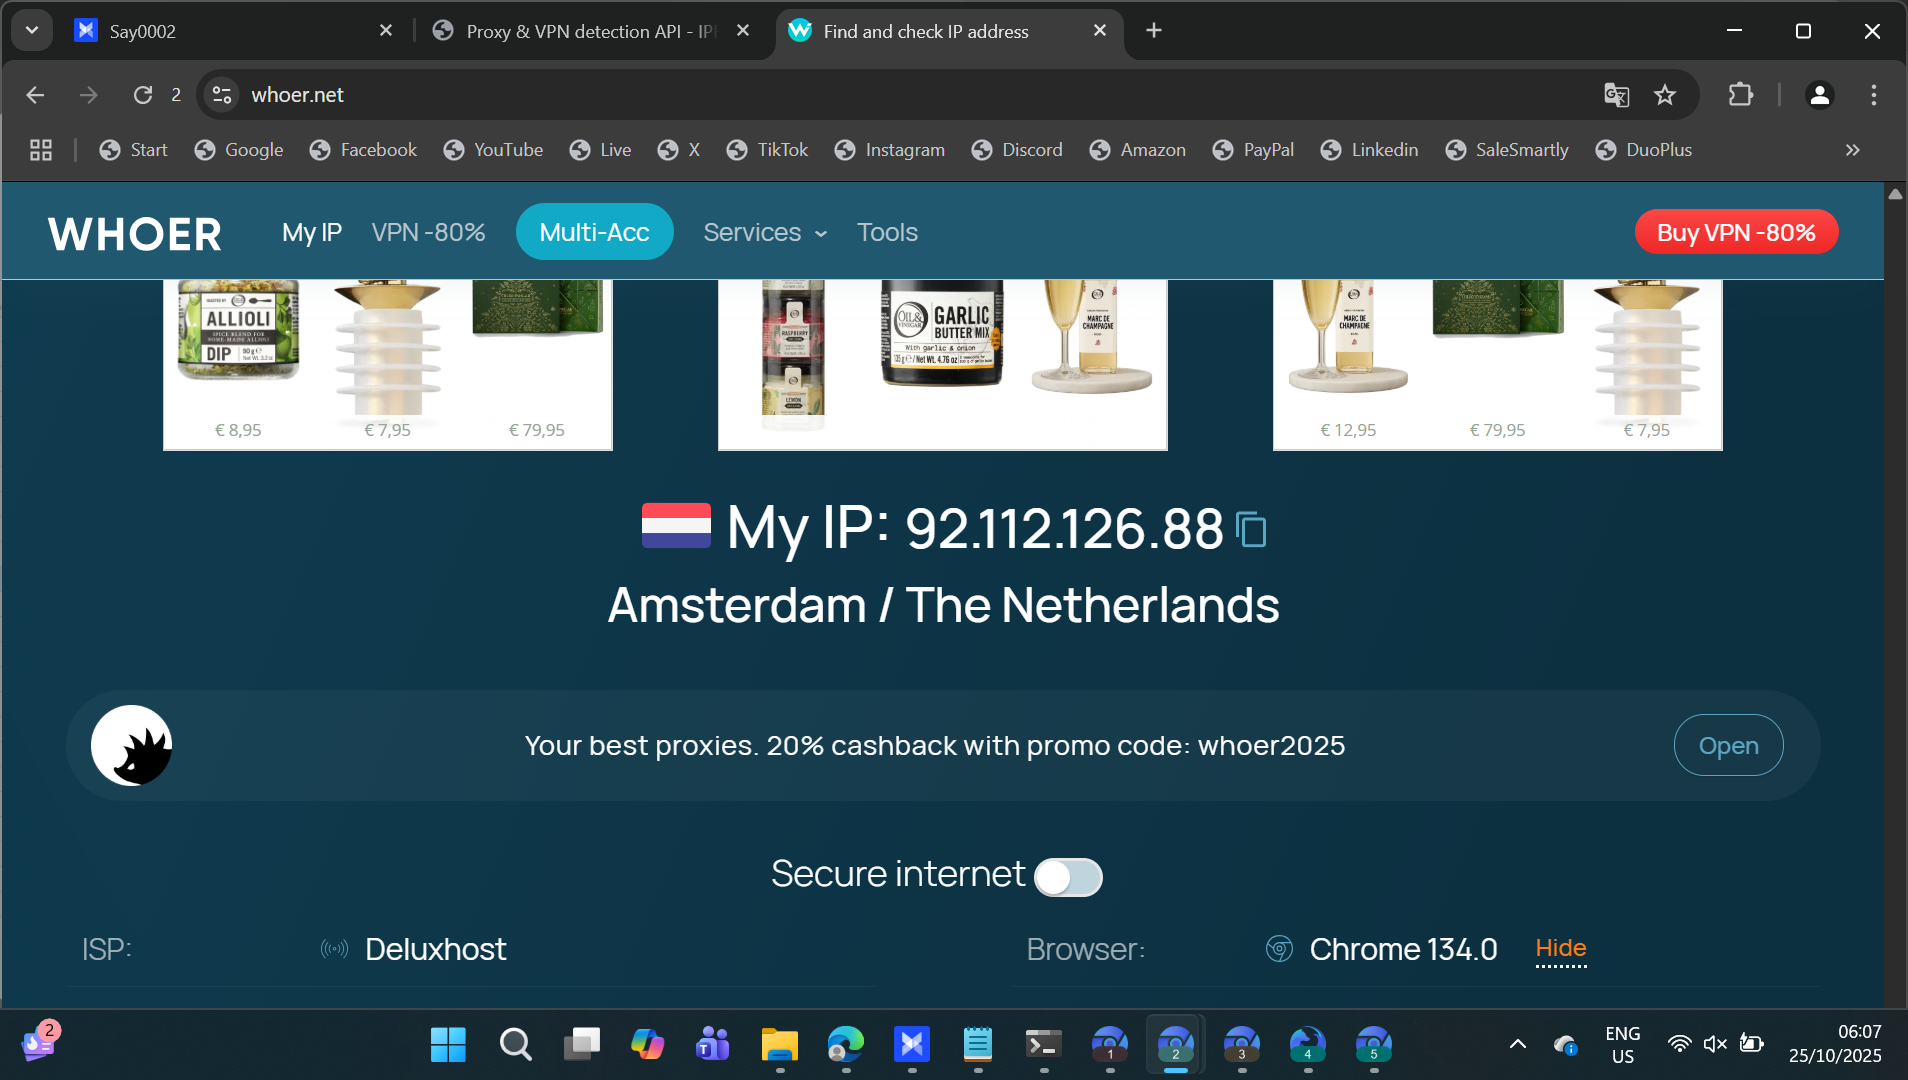Open the Windows Start menu

(448, 1045)
